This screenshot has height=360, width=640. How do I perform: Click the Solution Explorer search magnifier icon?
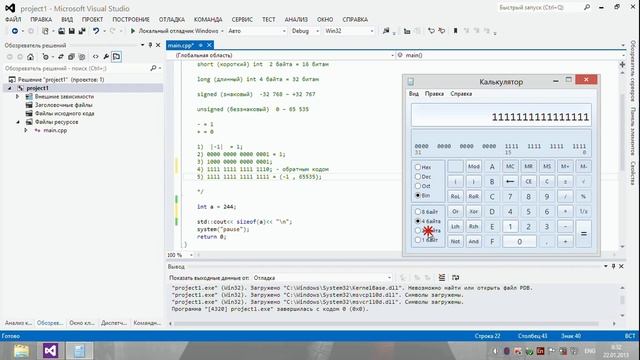coord(153,68)
